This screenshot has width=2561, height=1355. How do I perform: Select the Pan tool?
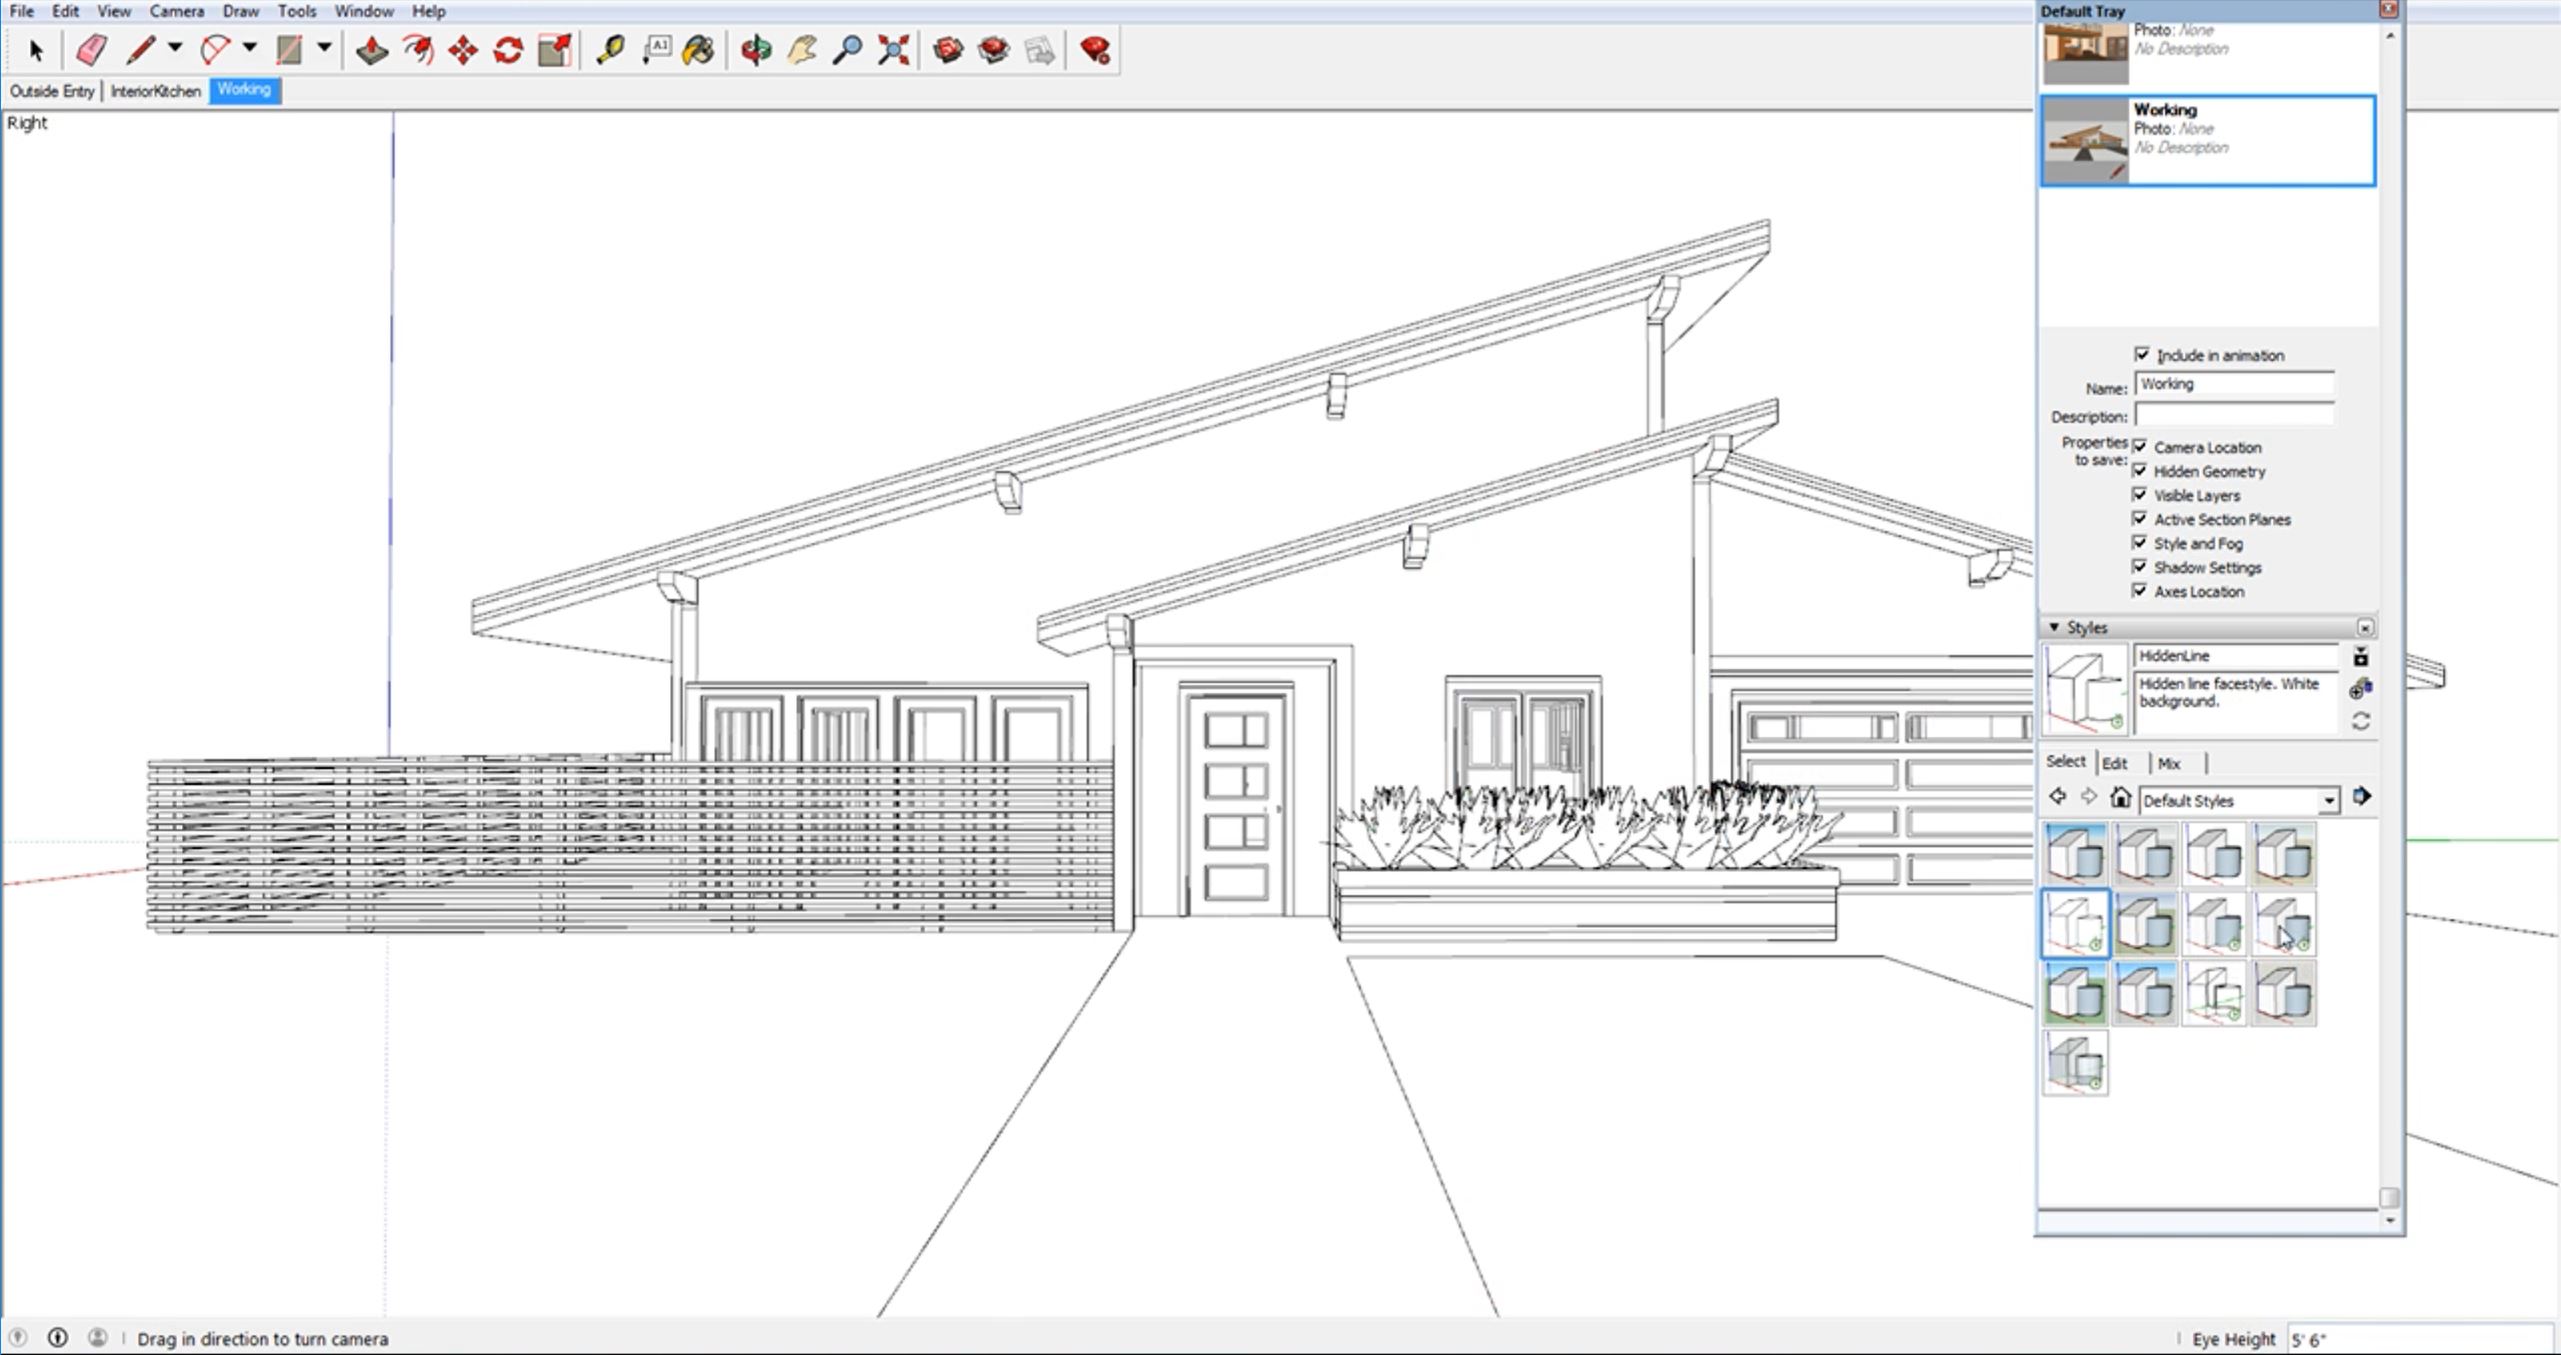798,49
